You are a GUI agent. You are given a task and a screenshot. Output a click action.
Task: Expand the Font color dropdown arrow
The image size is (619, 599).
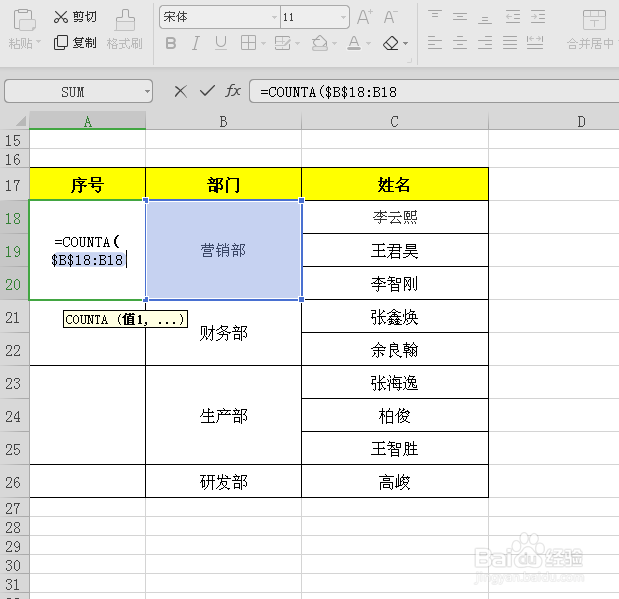point(368,43)
